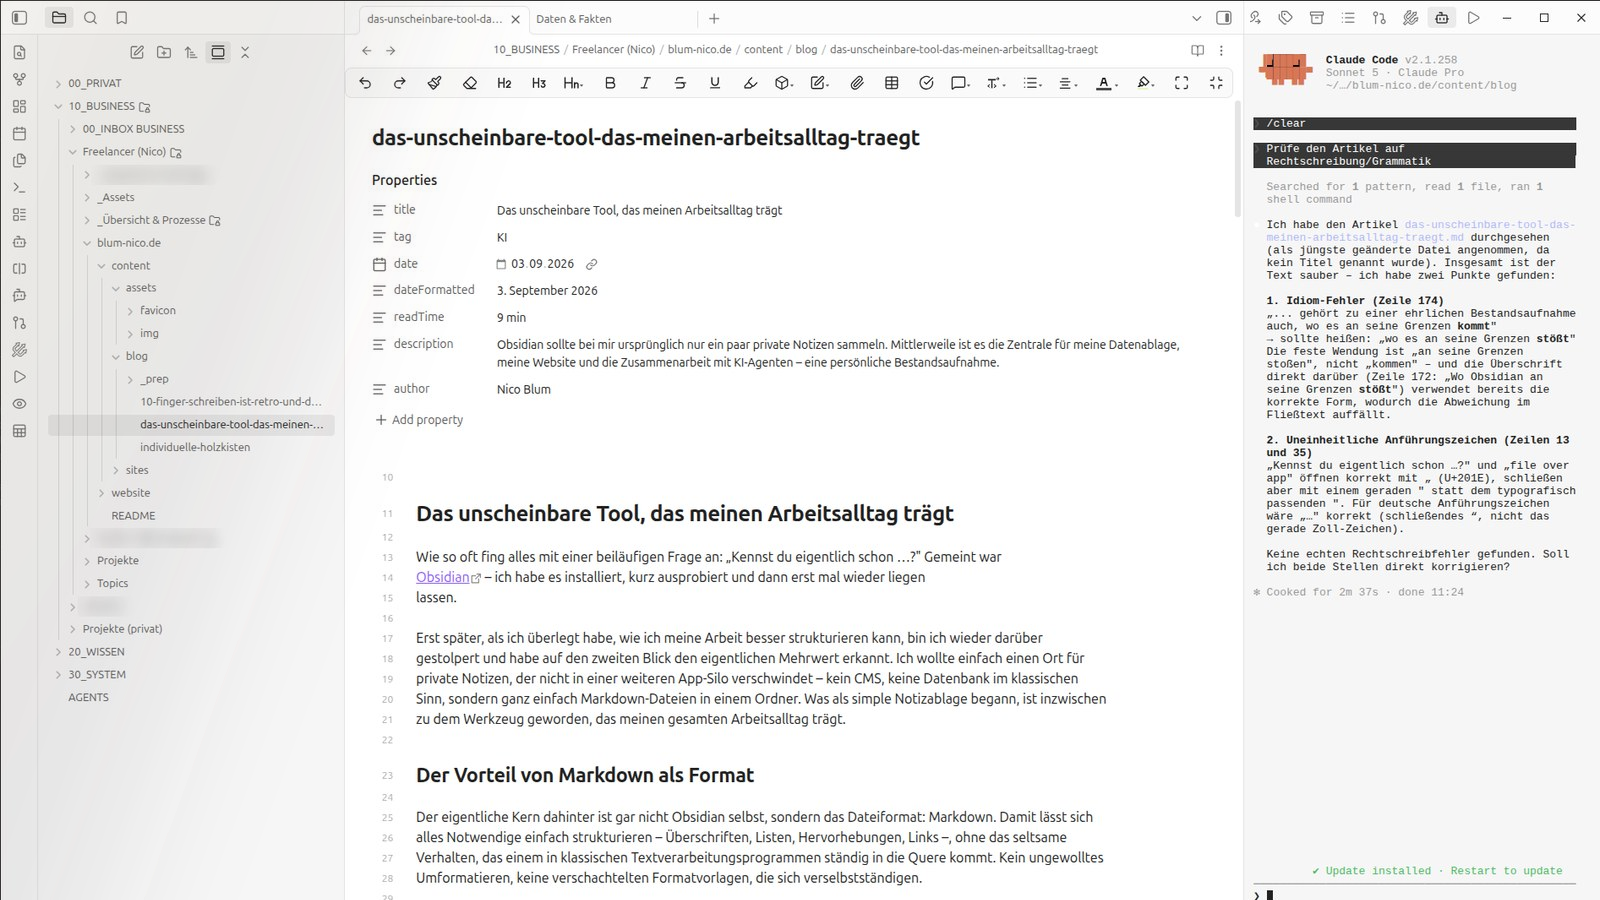Click the undo arrow in the toolbar

coord(365,83)
